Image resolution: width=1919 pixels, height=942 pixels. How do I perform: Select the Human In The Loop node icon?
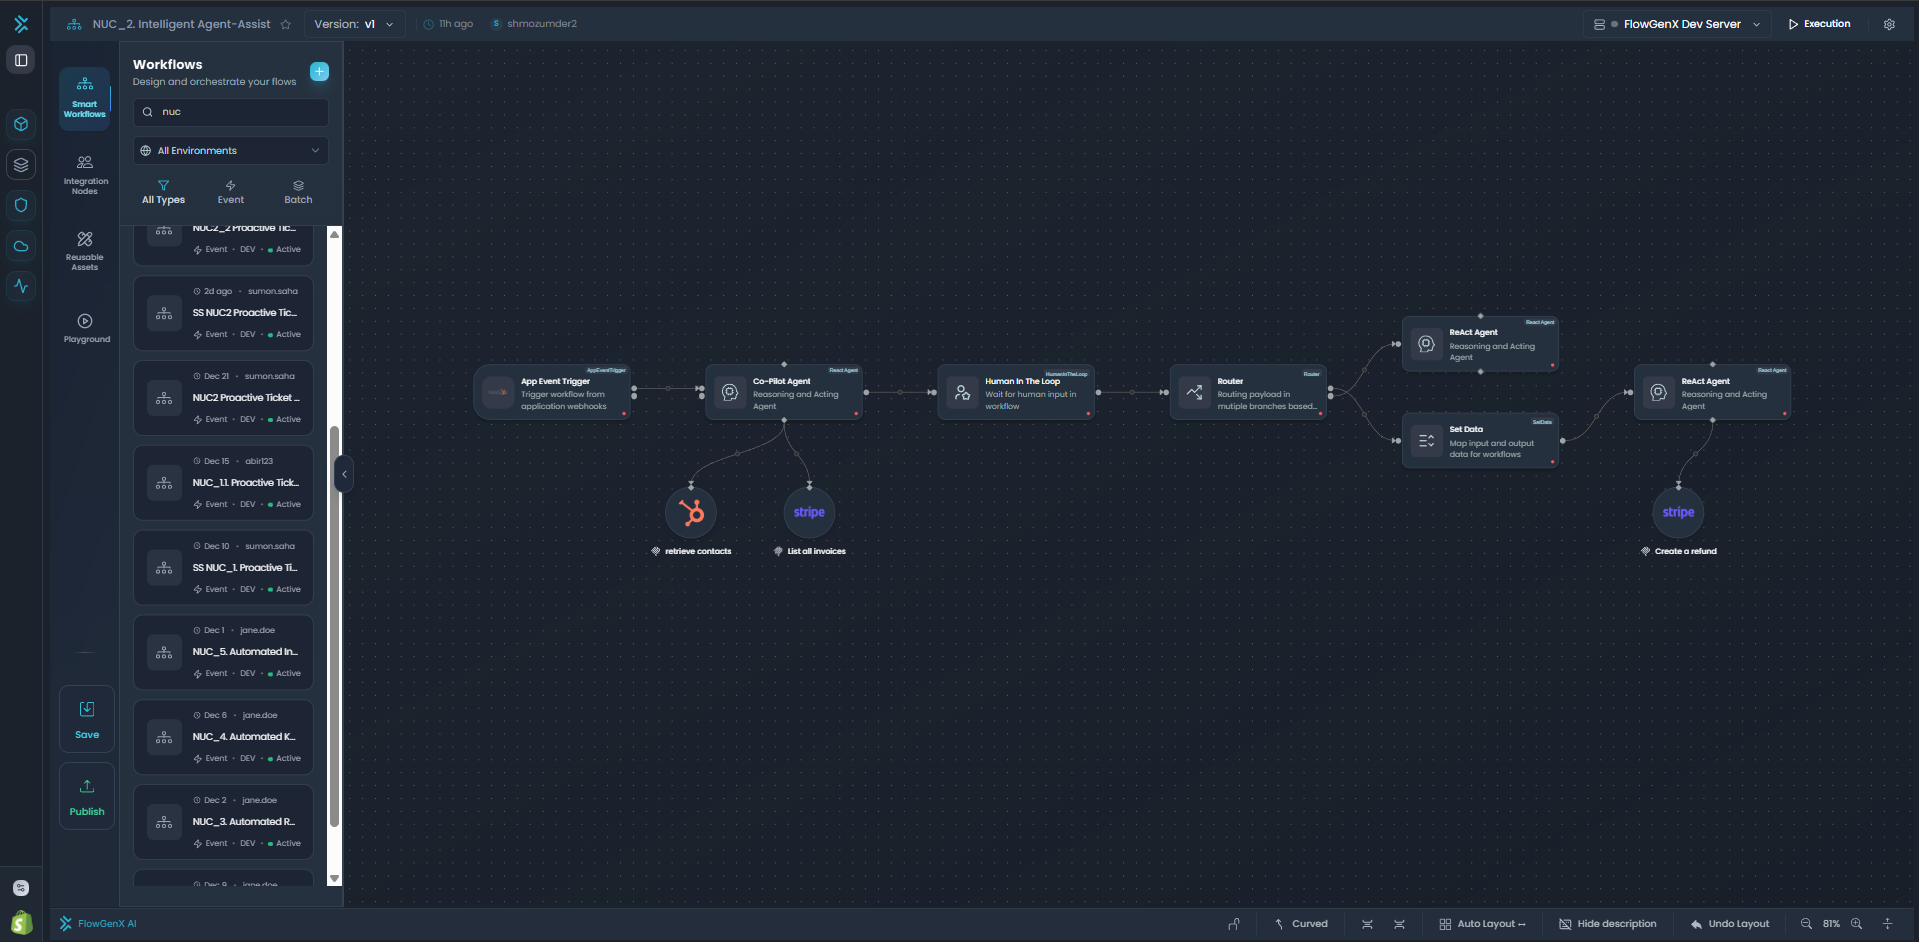tap(962, 393)
